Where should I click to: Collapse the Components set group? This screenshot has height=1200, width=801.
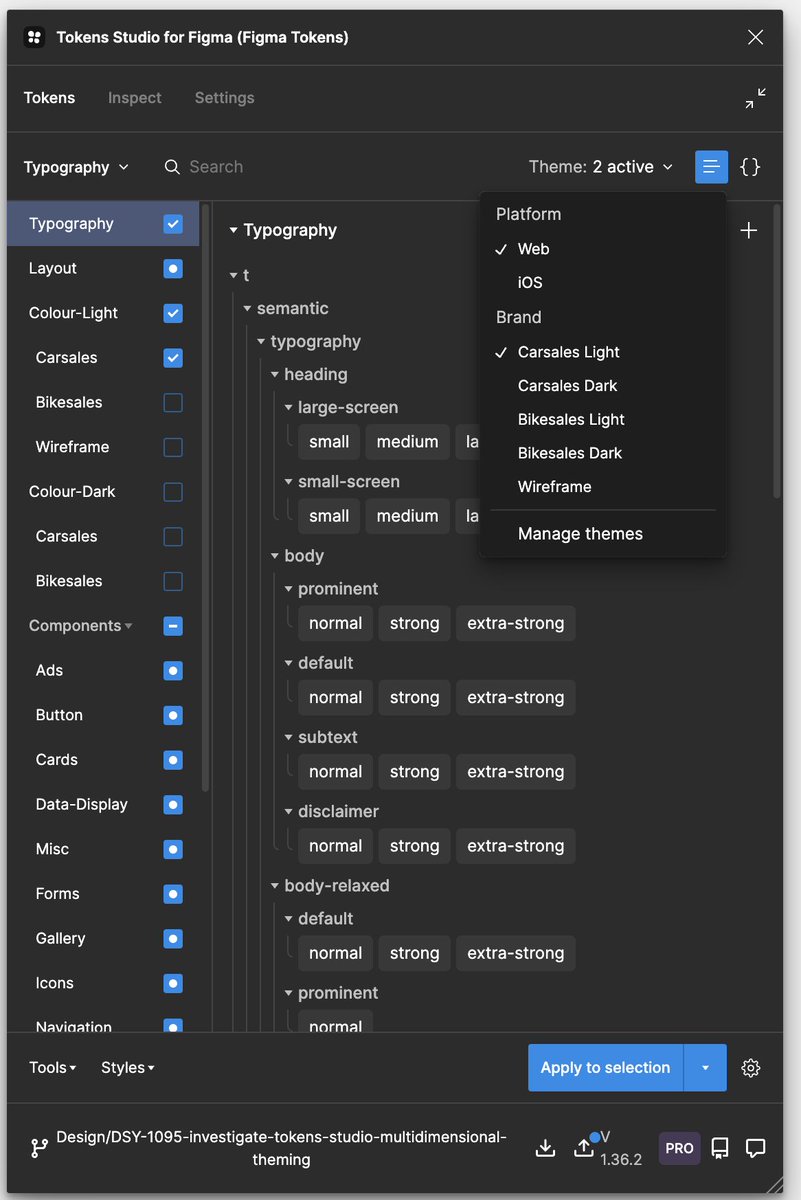81,626
